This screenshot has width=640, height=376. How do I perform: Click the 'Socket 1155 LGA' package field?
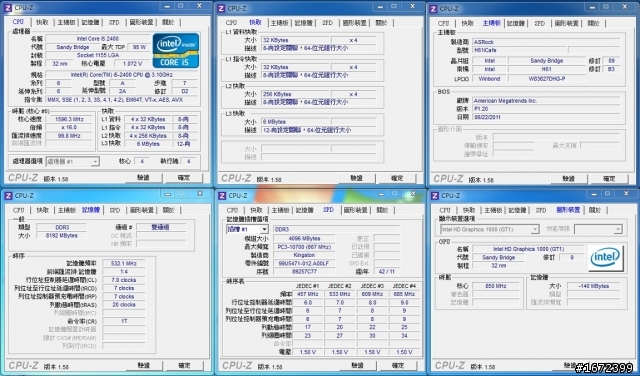(x=98, y=55)
